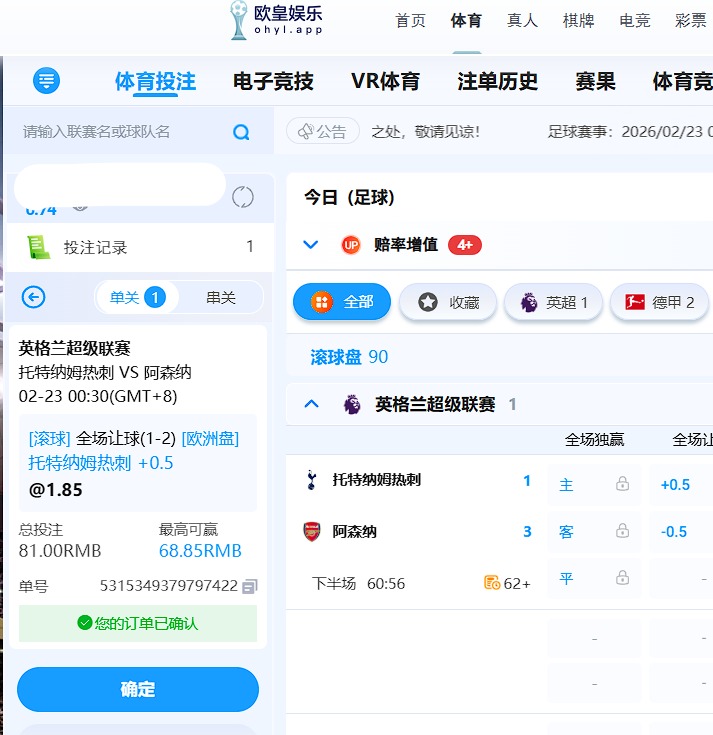Refresh the balance with circular arrows icon
The width and height of the screenshot is (713, 735).
(242, 197)
